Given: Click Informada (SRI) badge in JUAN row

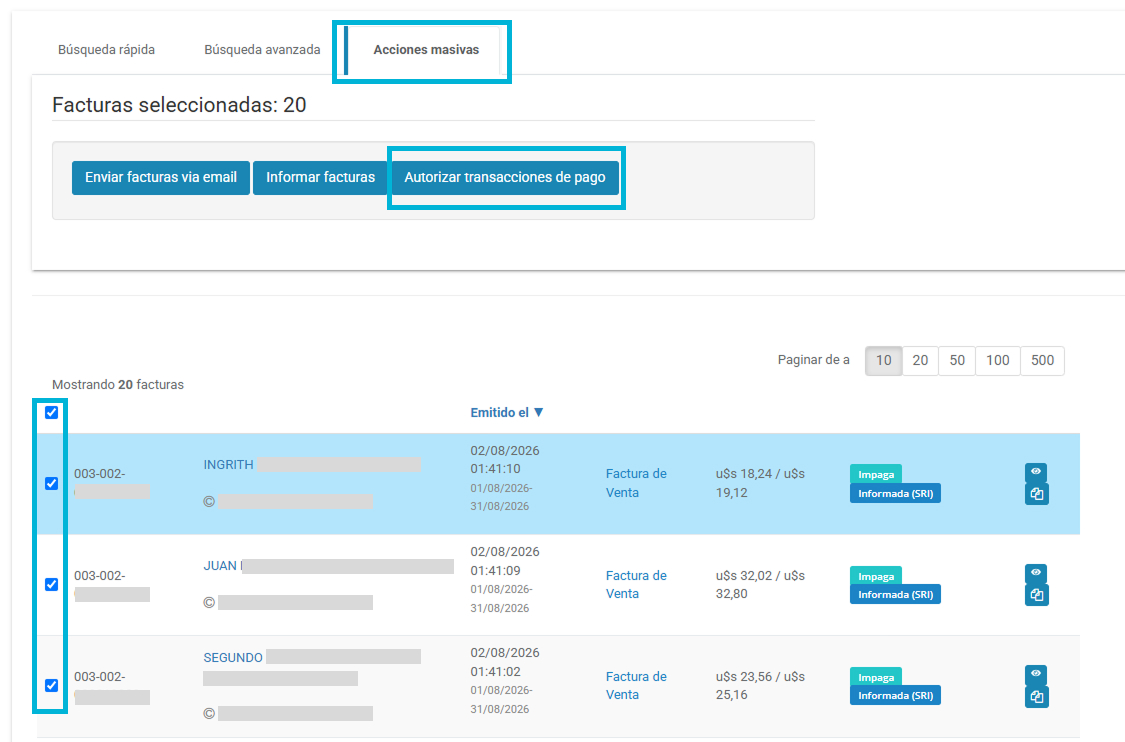Looking at the screenshot, I should pos(895,594).
